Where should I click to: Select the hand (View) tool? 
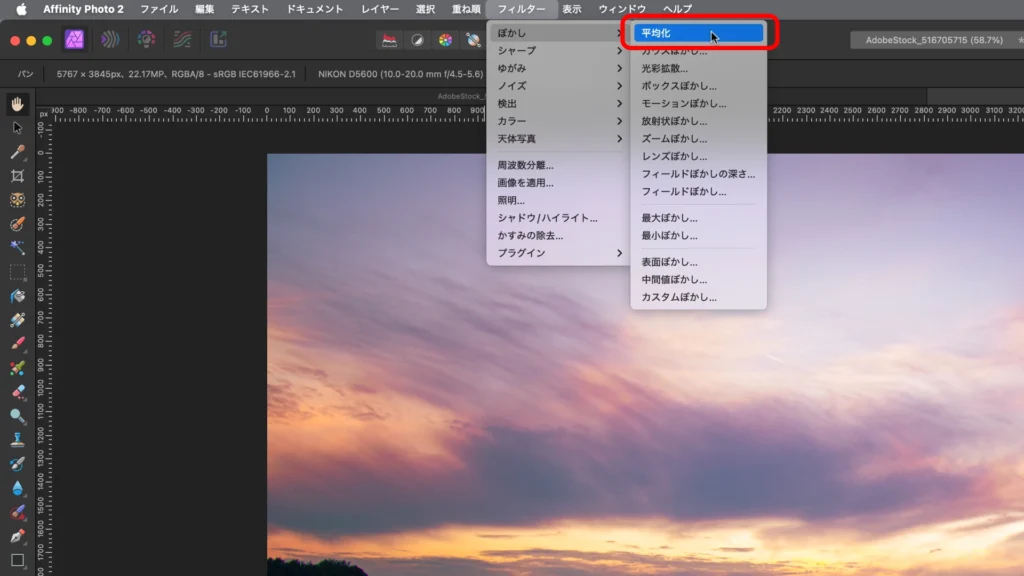[17, 104]
